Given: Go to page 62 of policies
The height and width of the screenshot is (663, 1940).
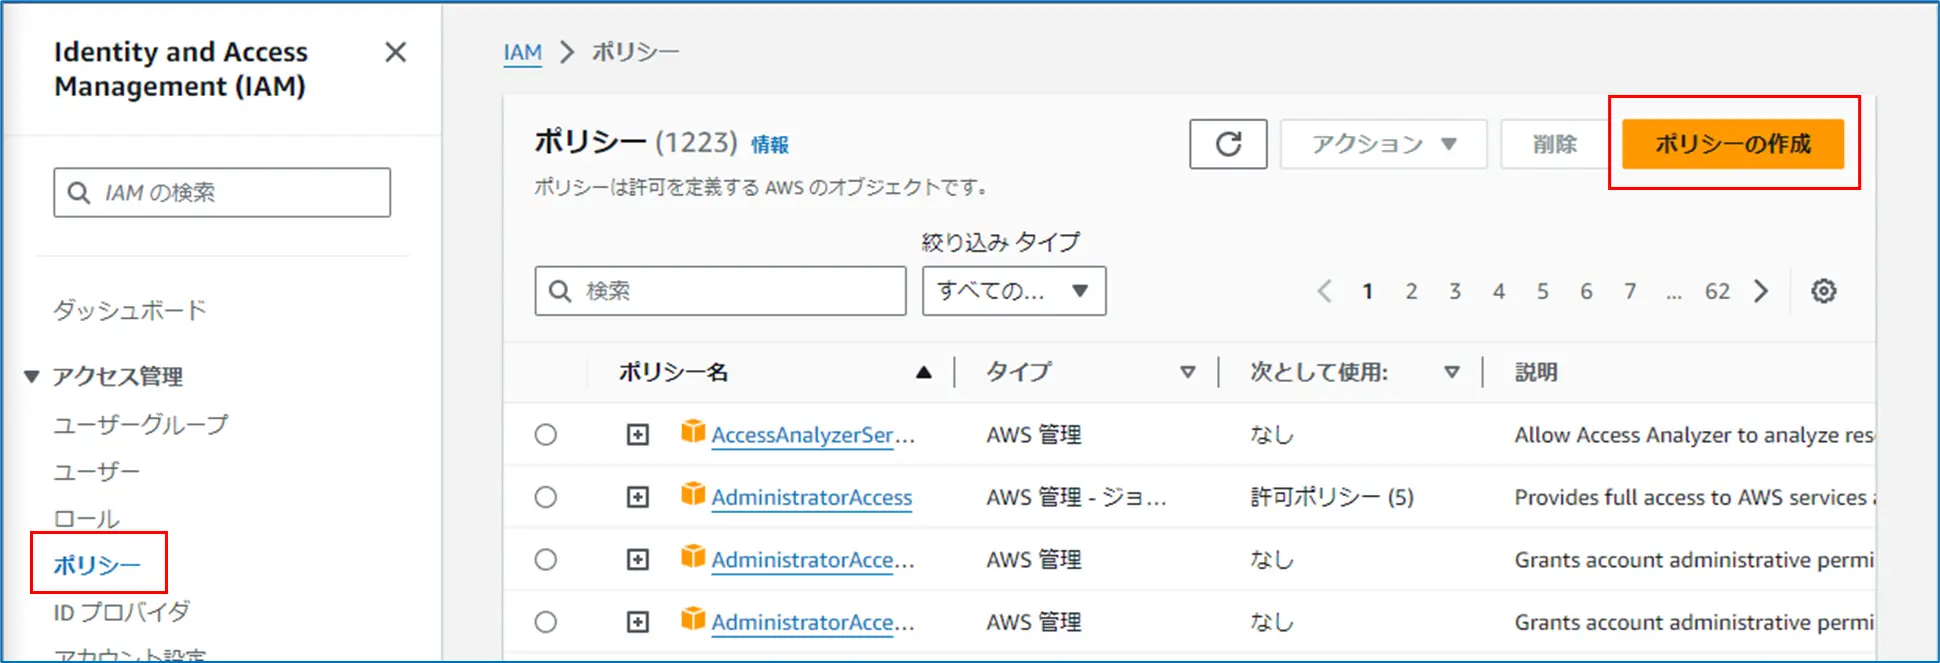Looking at the screenshot, I should [1717, 291].
